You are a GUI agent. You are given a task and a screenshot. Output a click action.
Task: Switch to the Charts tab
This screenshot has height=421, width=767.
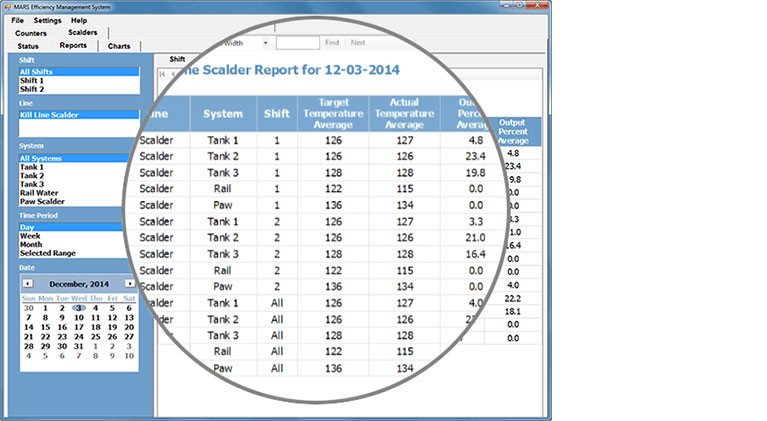(x=119, y=46)
